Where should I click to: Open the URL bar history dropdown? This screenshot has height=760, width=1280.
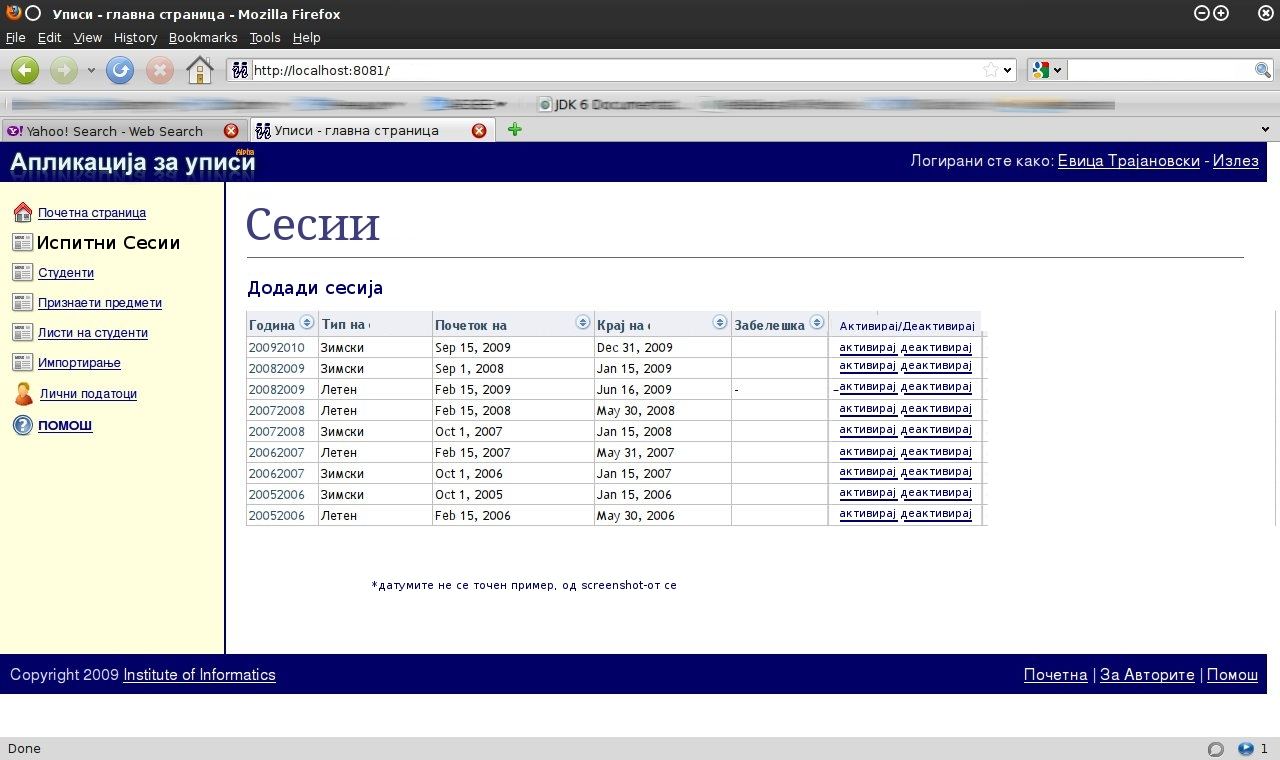click(1008, 70)
